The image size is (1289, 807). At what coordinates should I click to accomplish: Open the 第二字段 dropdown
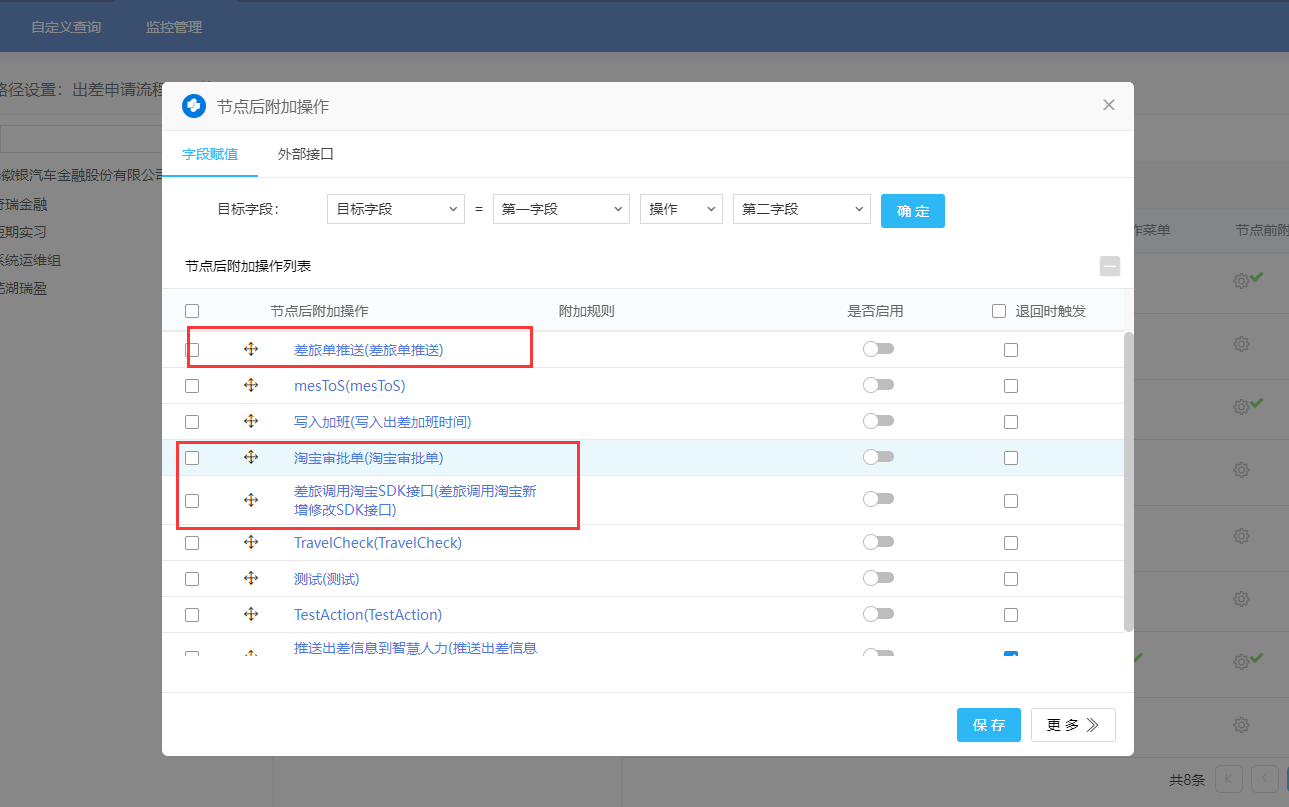(x=802, y=209)
